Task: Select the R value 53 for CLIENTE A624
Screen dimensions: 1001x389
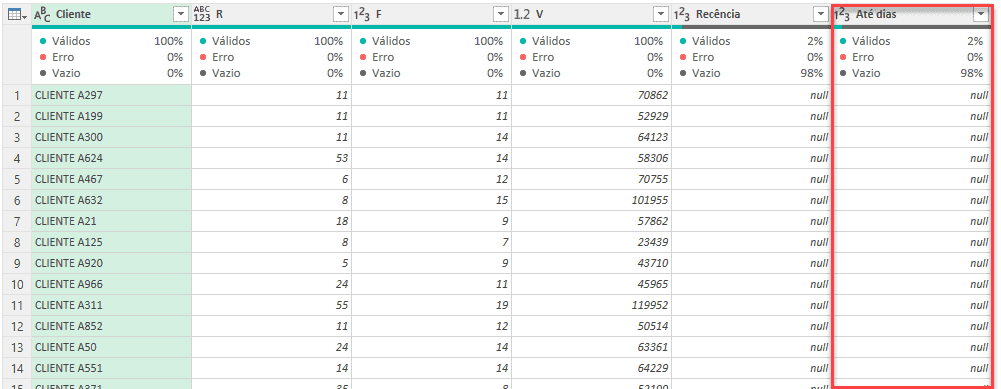Action: coord(271,158)
